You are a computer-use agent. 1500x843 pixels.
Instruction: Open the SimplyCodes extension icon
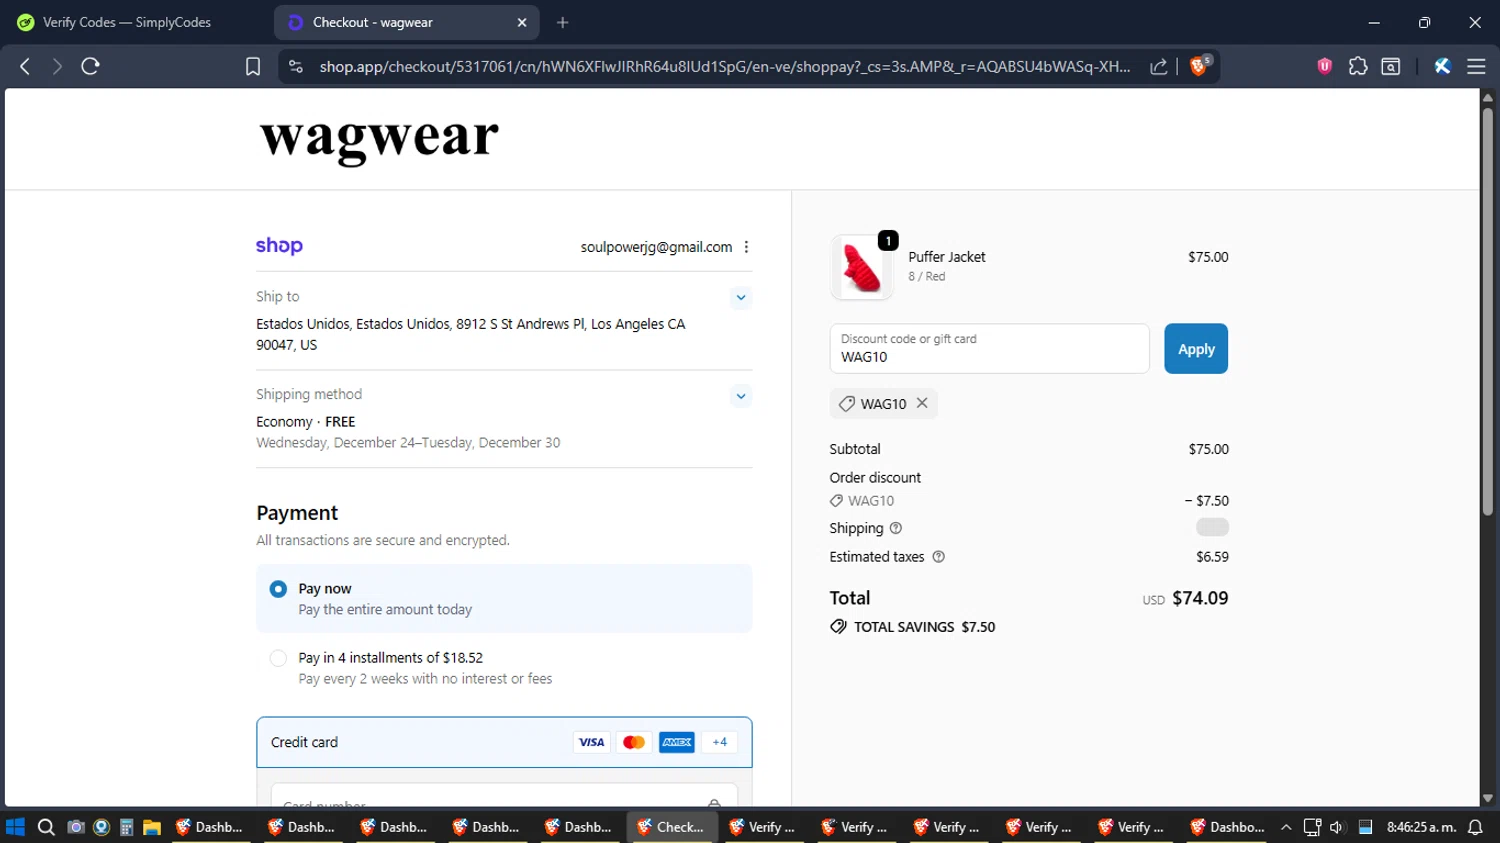(x=1442, y=66)
